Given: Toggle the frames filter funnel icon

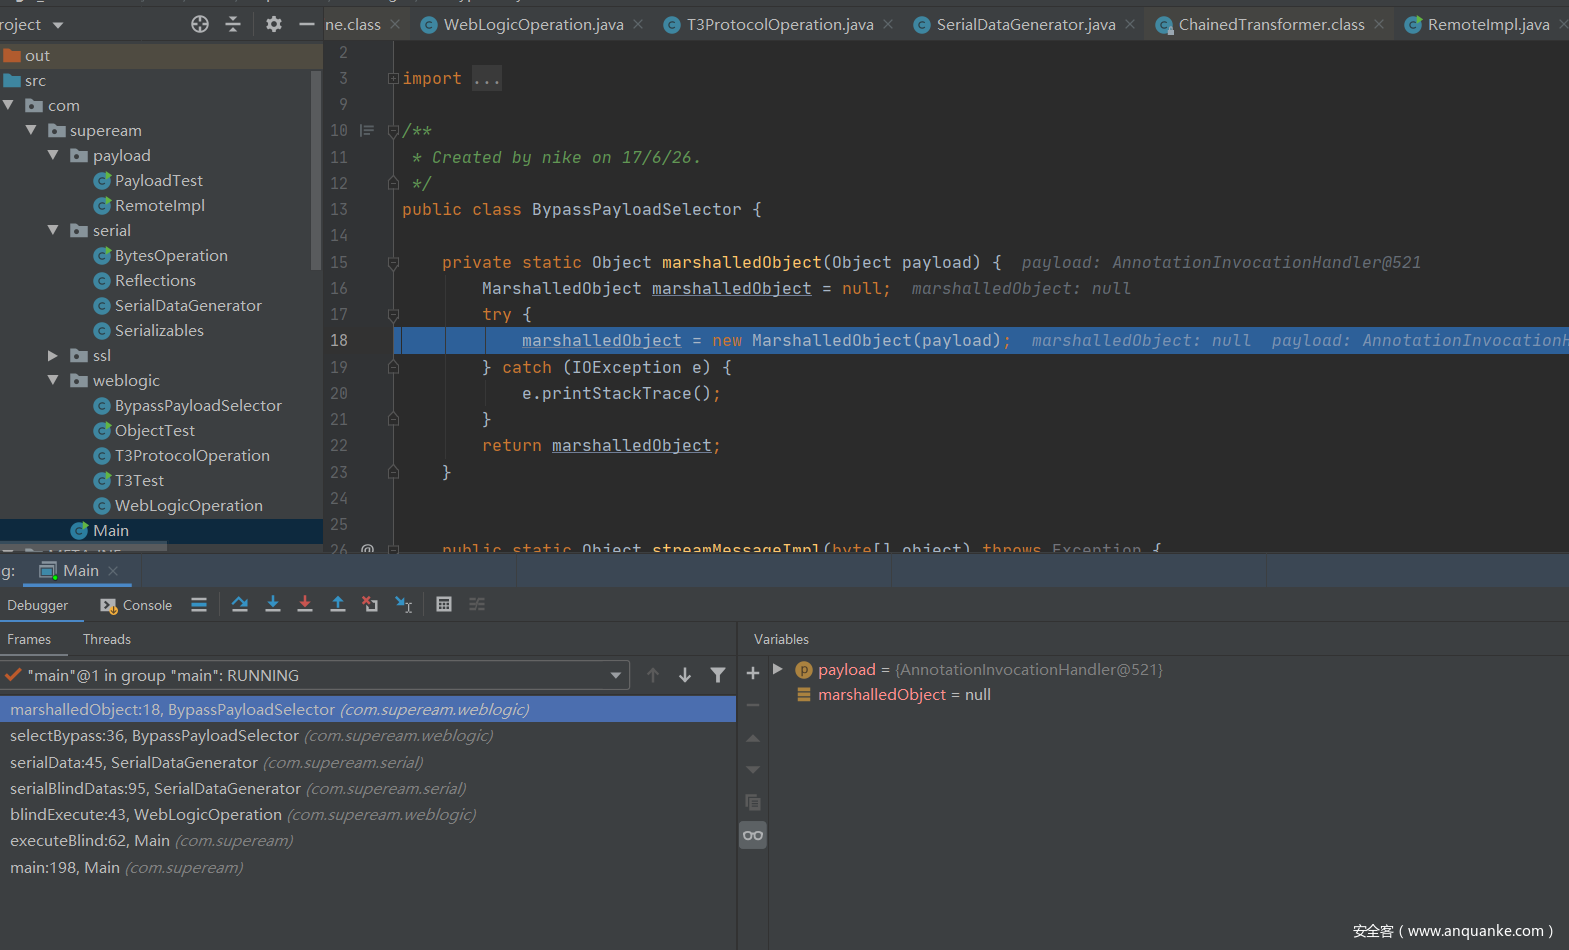Looking at the screenshot, I should (717, 675).
